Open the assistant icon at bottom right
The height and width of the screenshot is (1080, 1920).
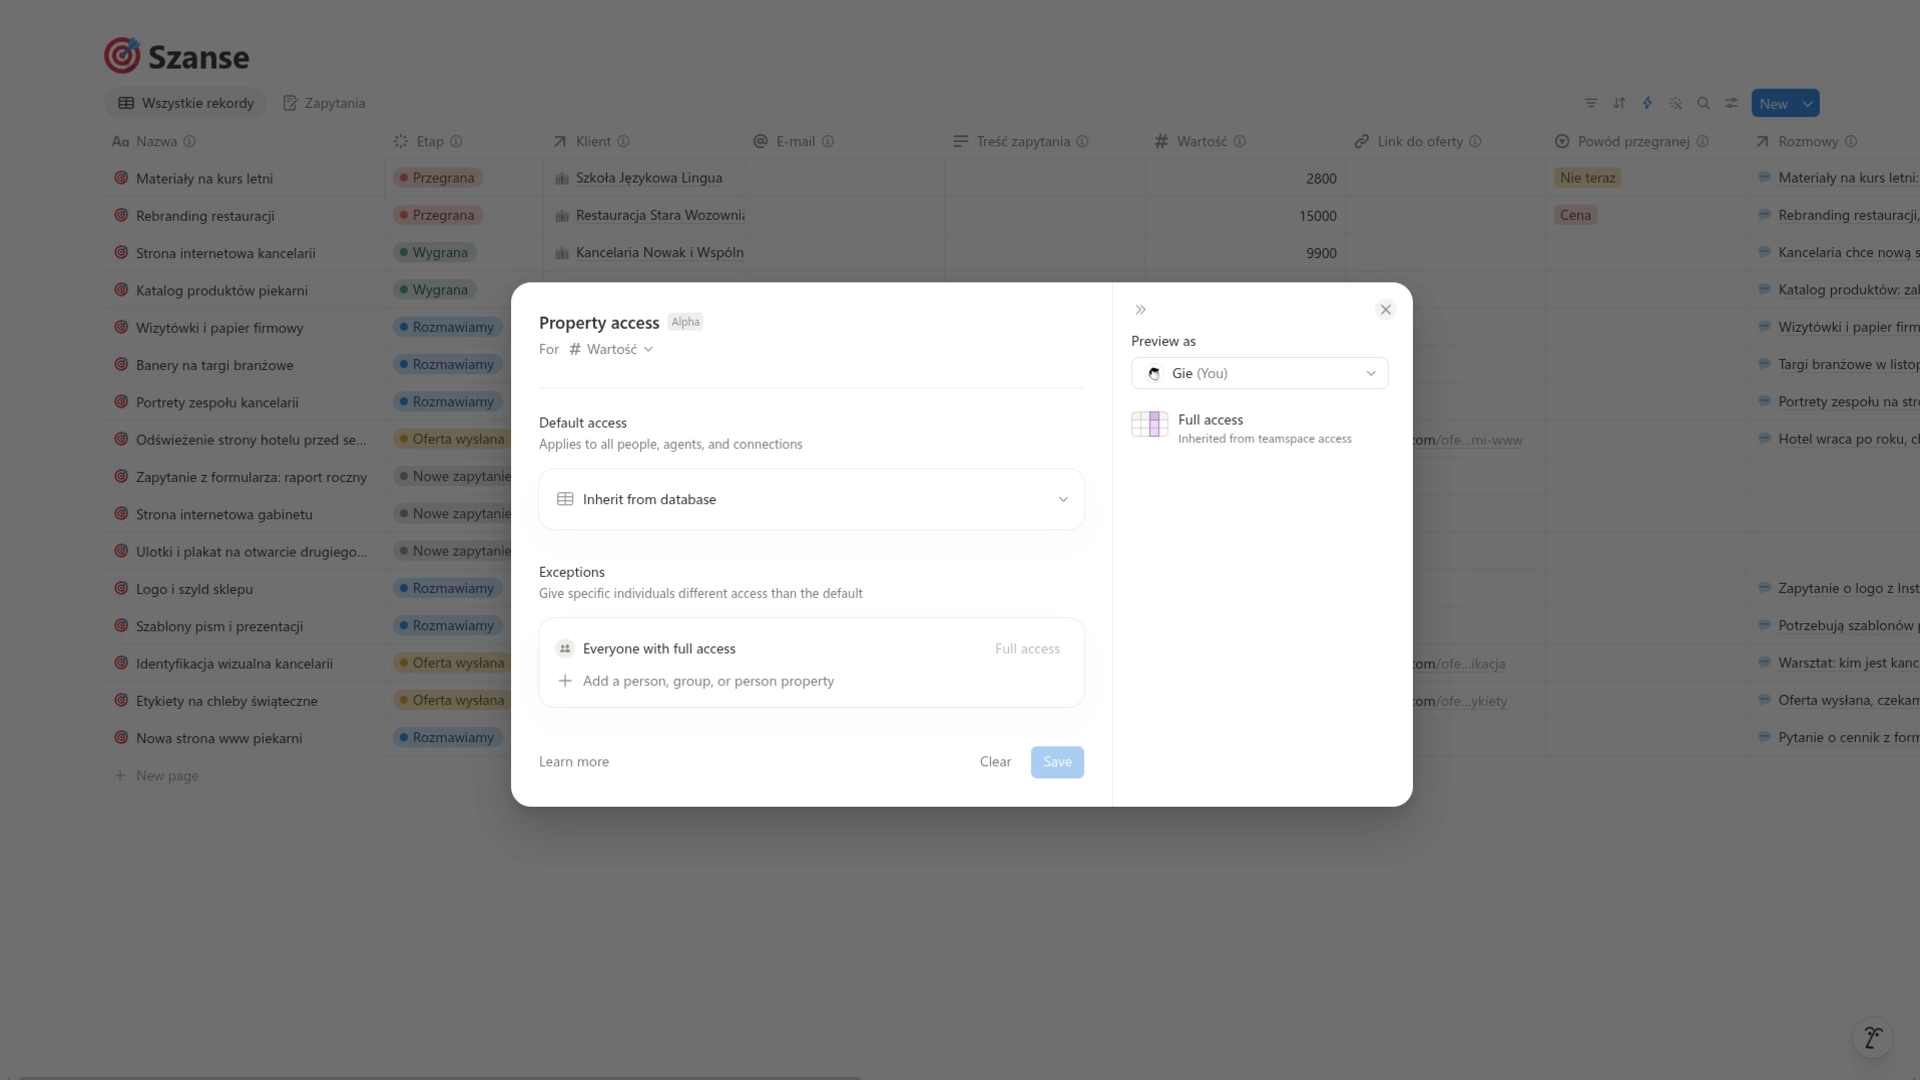[1872, 1037]
